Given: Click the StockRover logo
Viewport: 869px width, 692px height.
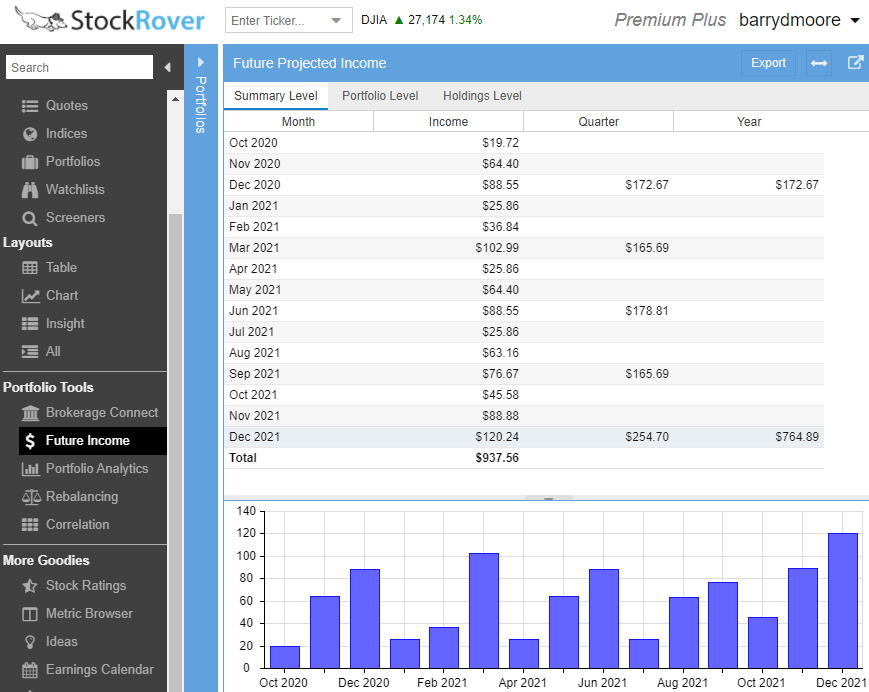Looking at the screenshot, I should click(x=95, y=19).
